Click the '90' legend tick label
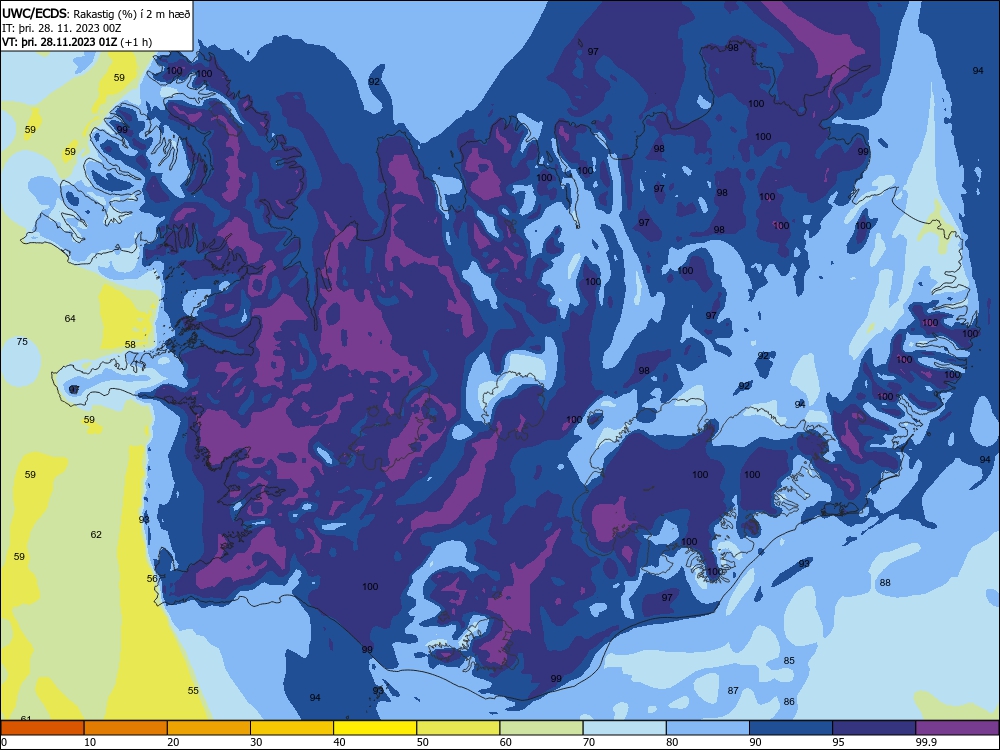Viewport: 1000px width, 750px height. click(x=755, y=742)
